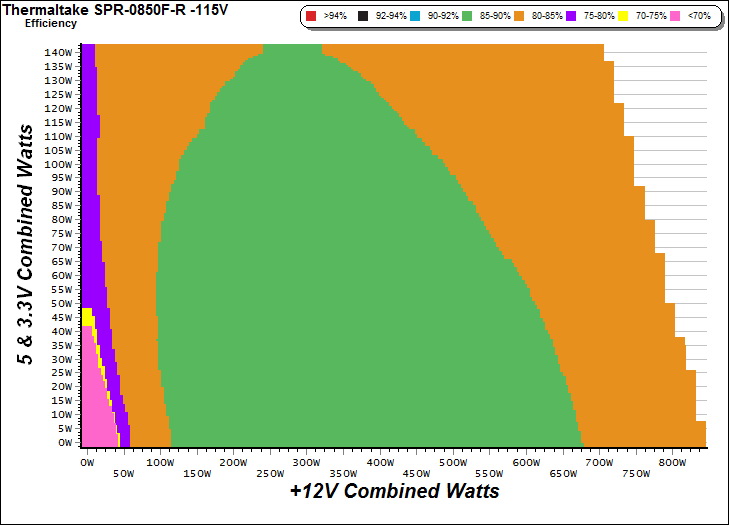Select the 800W tick on the horizontal axis
Screen dimensions: 729x525
(672, 463)
